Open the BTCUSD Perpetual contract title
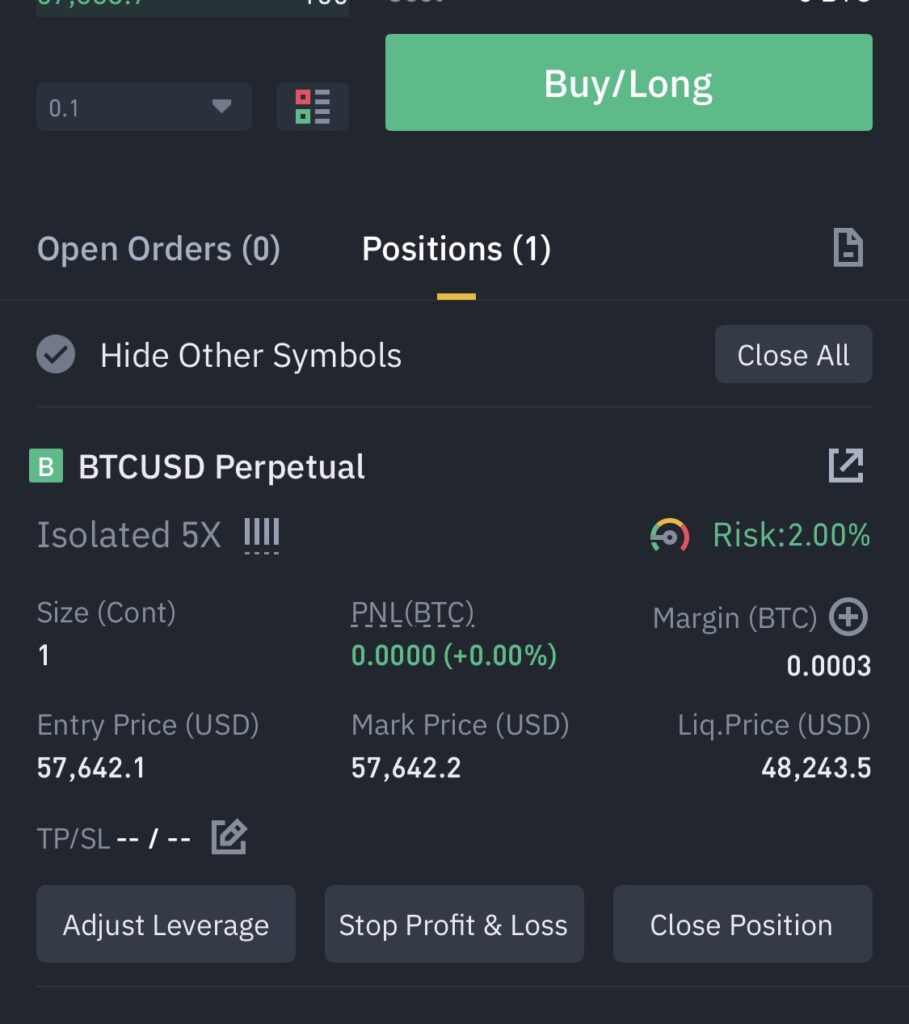Viewport: 909px width, 1024px height. click(221, 466)
